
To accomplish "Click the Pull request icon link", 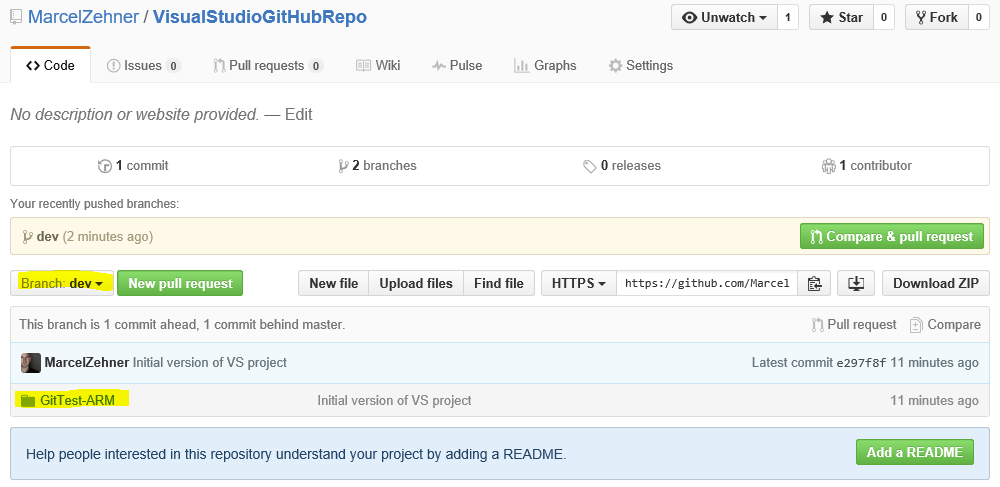I will point(854,325).
